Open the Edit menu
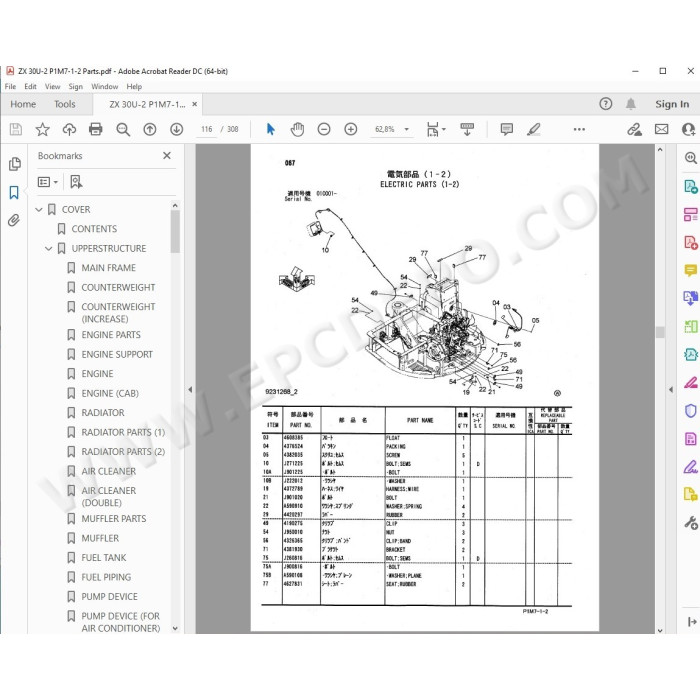The height and width of the screenshot is (700, 700). pyautogui.click(x=30, y=87)
